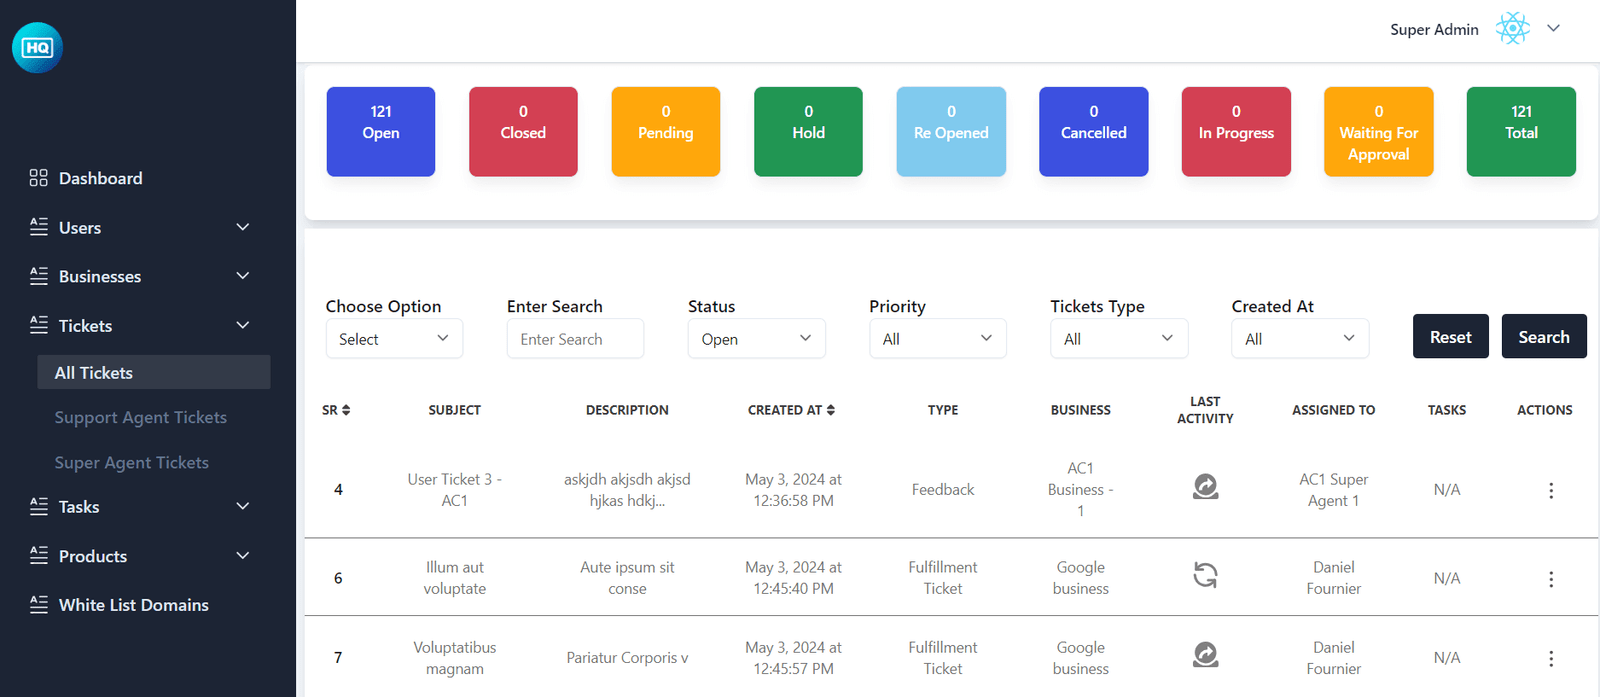This screenshot has height=697, width=1600.
Task: Click last activity icon for ticket 4
Action: [x=1205, y=487]
